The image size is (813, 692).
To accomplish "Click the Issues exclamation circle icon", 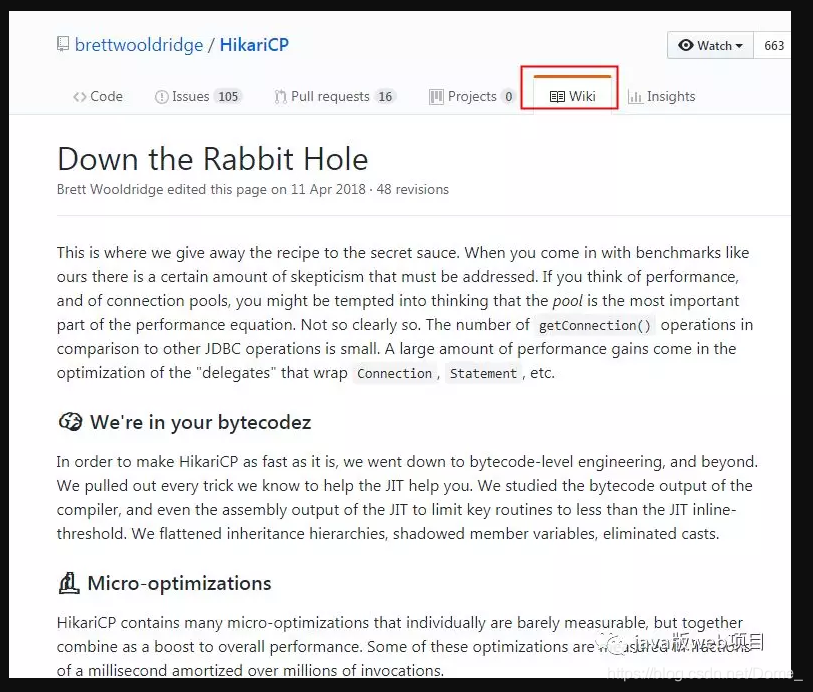I will [161, 97].
